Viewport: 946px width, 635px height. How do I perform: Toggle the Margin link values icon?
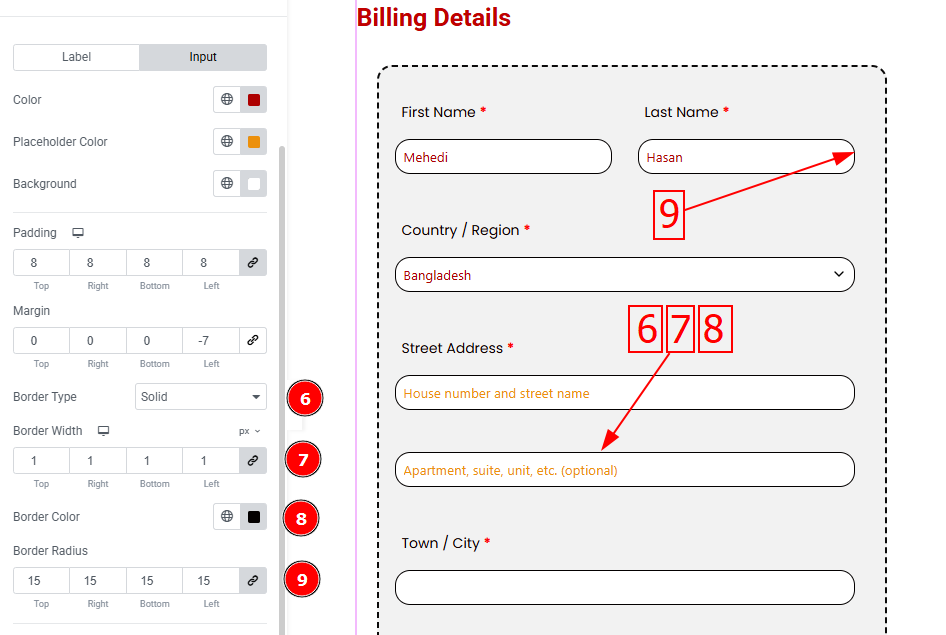pos(253,341)
